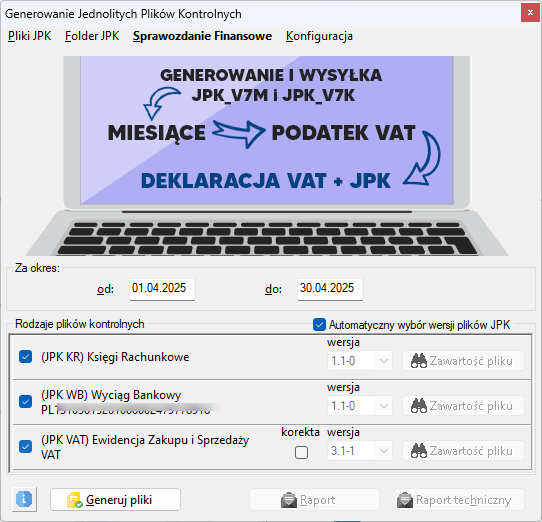Image resolution: width=542 pixels, height=522 pixels.
Task: Expand the JPK VAT wersja 3.1-1 dropdown
Action: point(360,451)
